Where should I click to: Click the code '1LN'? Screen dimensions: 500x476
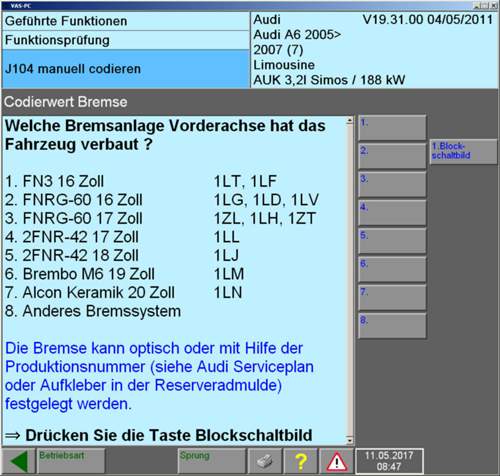pos(228,293)
